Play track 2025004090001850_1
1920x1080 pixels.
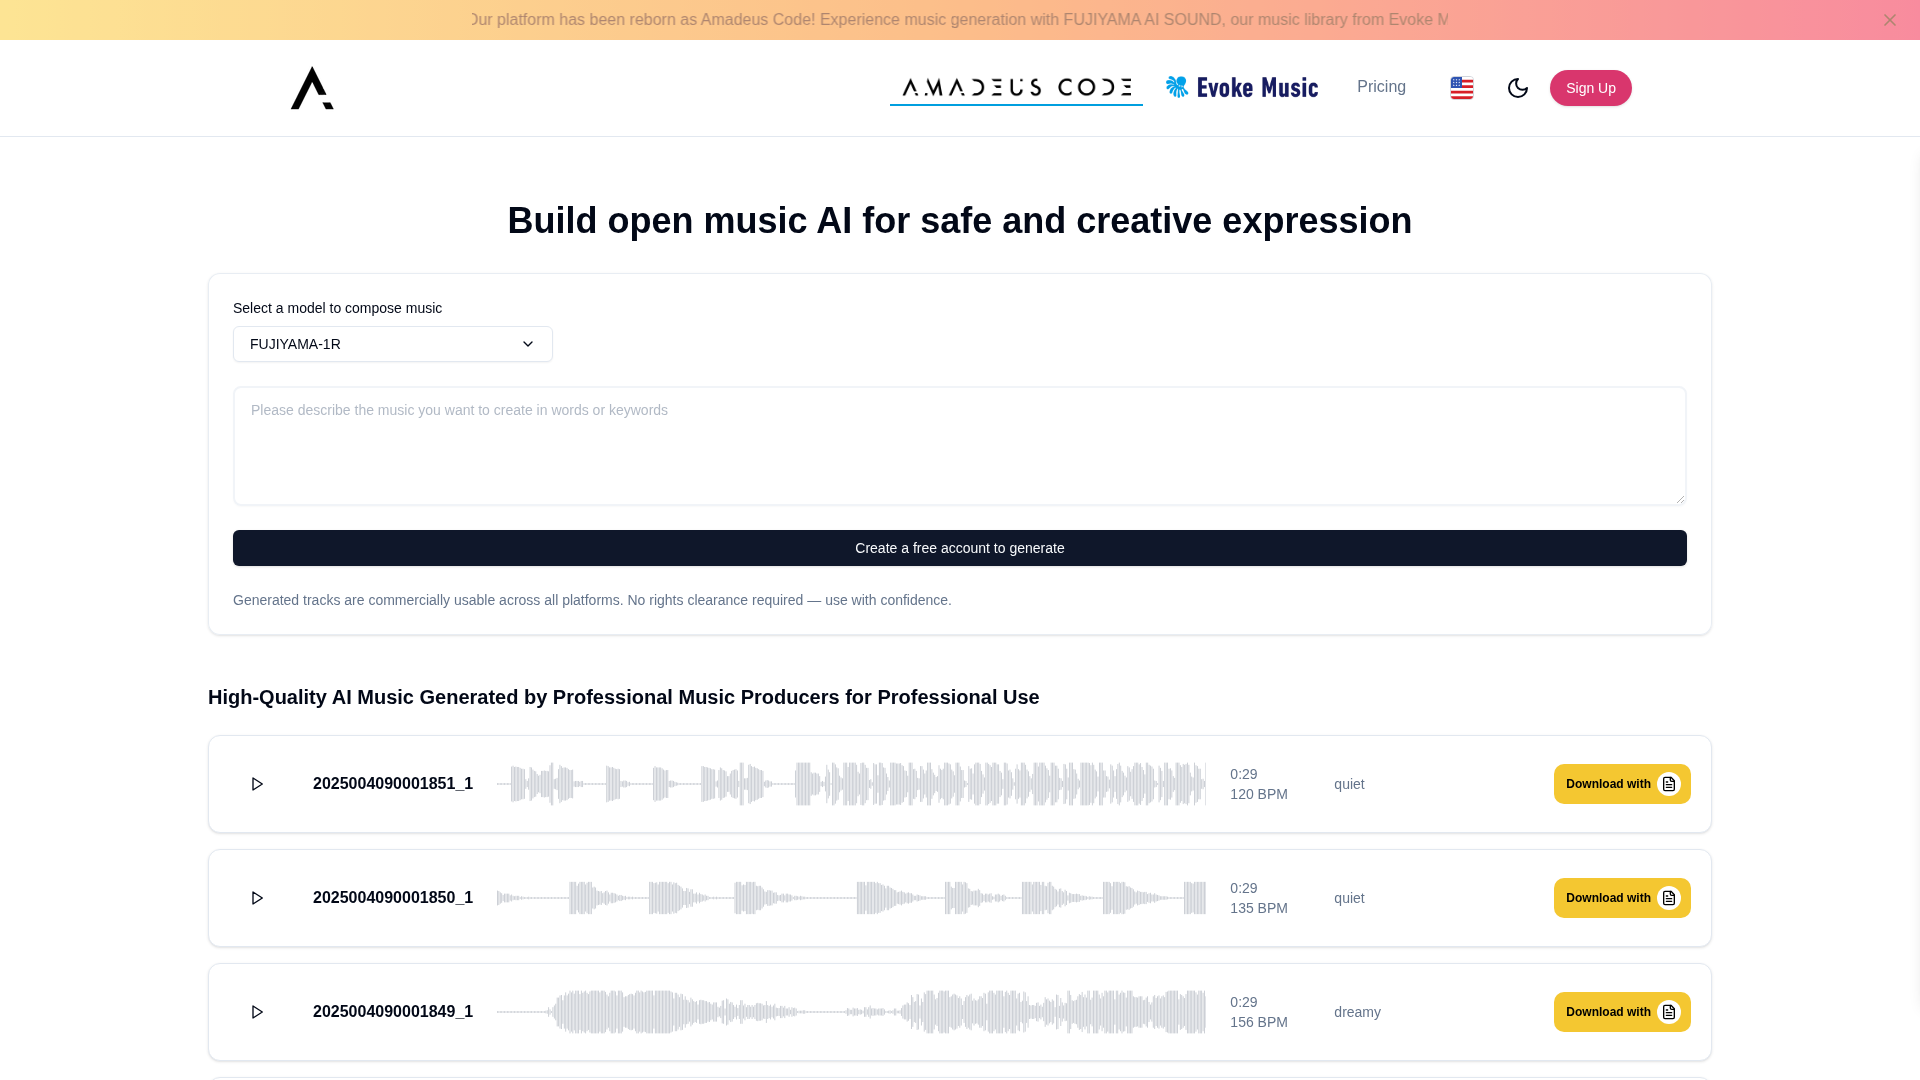pyautogui.click(x=257, y=898)
